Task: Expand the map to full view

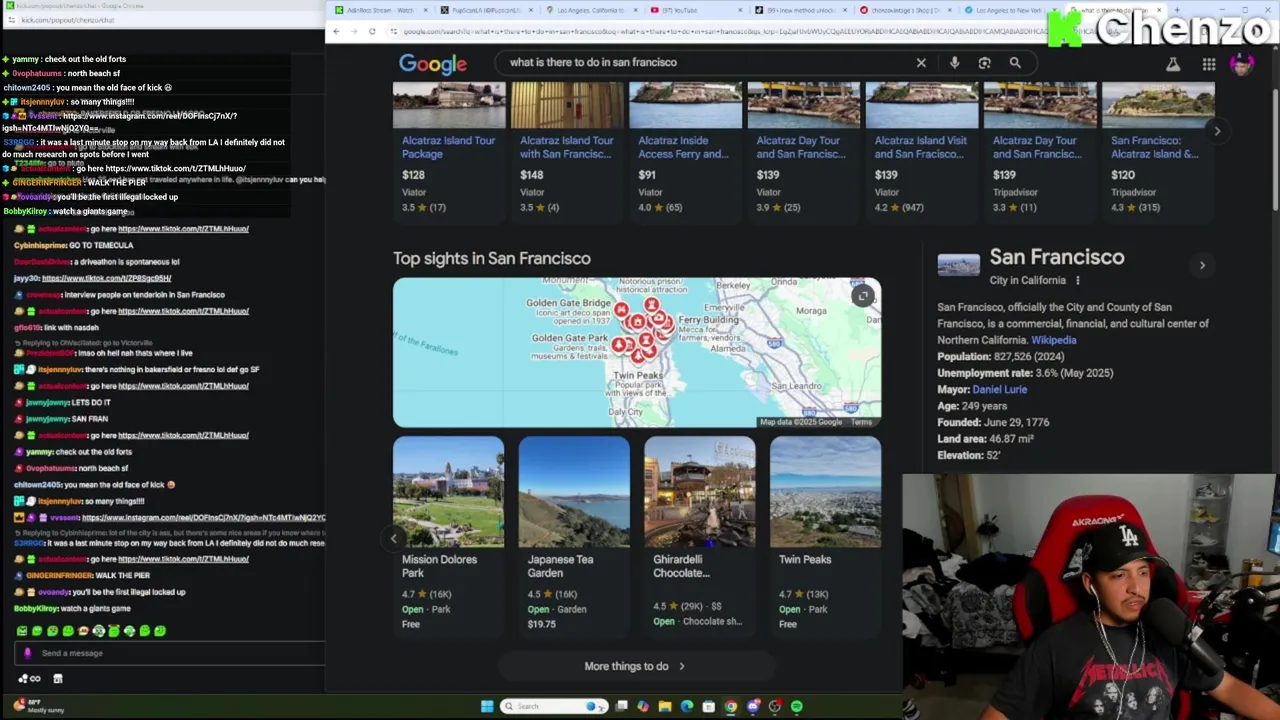Action: point(863,296)
